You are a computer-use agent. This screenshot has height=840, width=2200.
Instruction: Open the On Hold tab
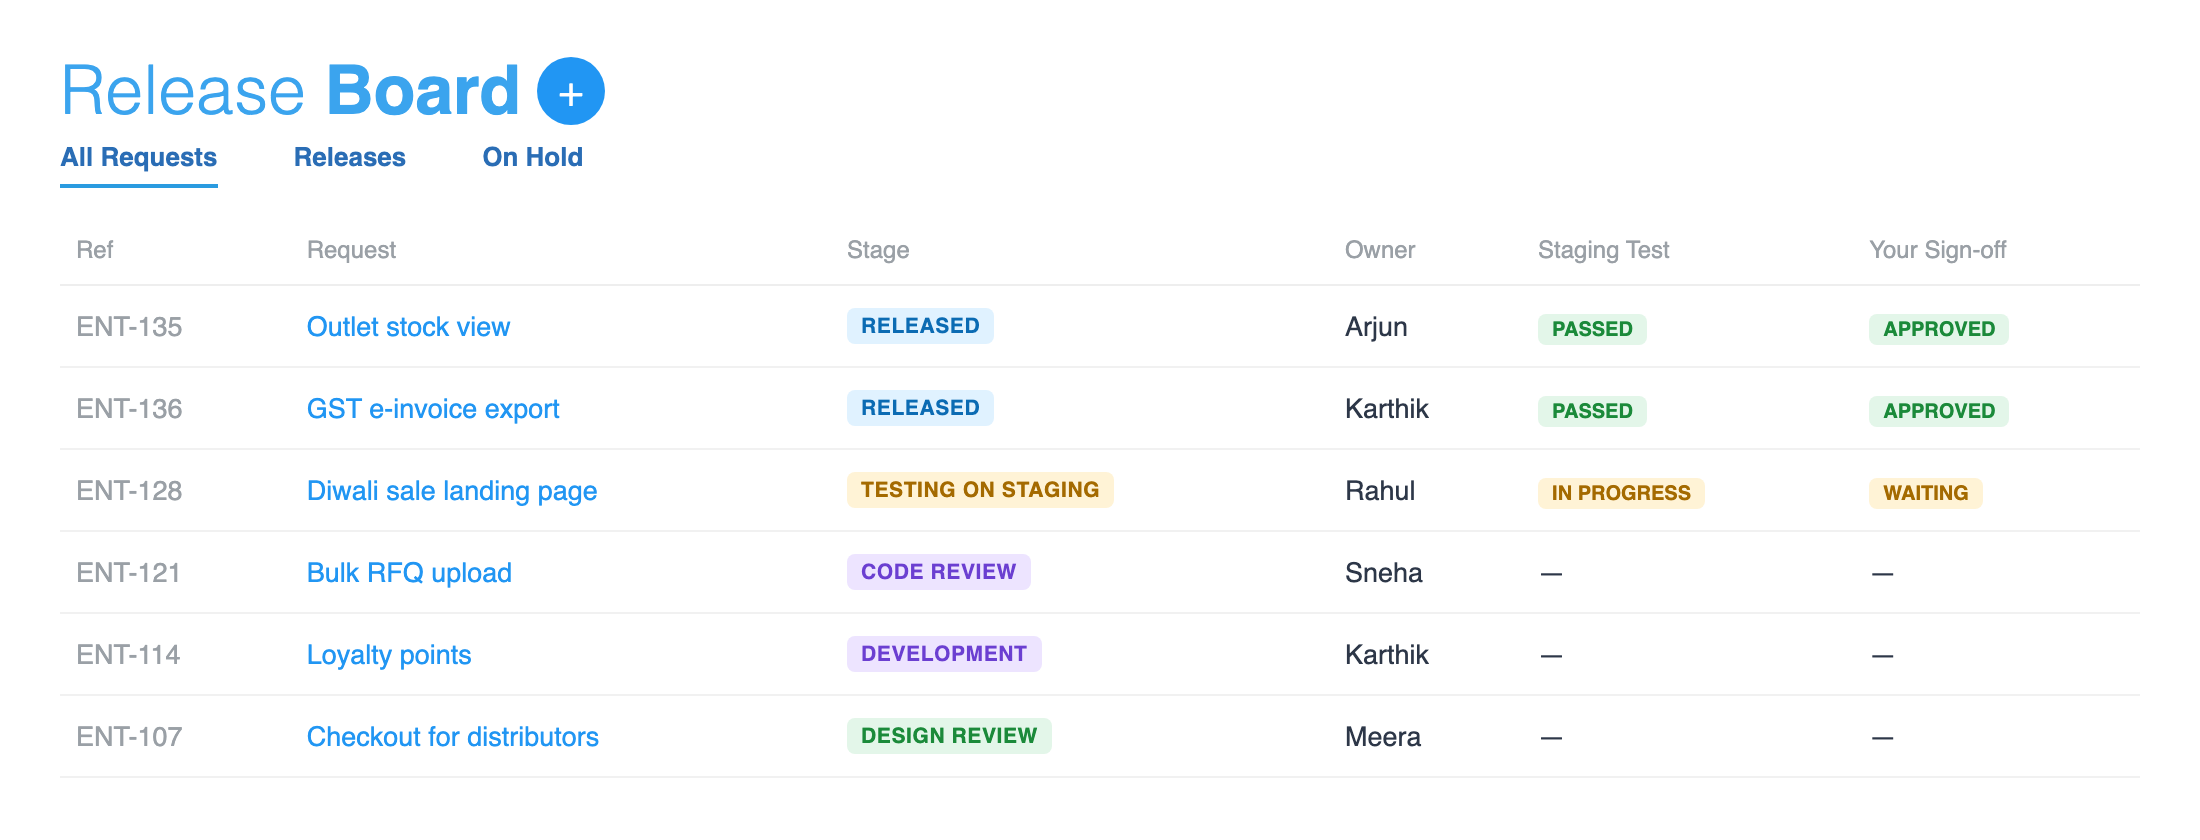click(533, 157)
